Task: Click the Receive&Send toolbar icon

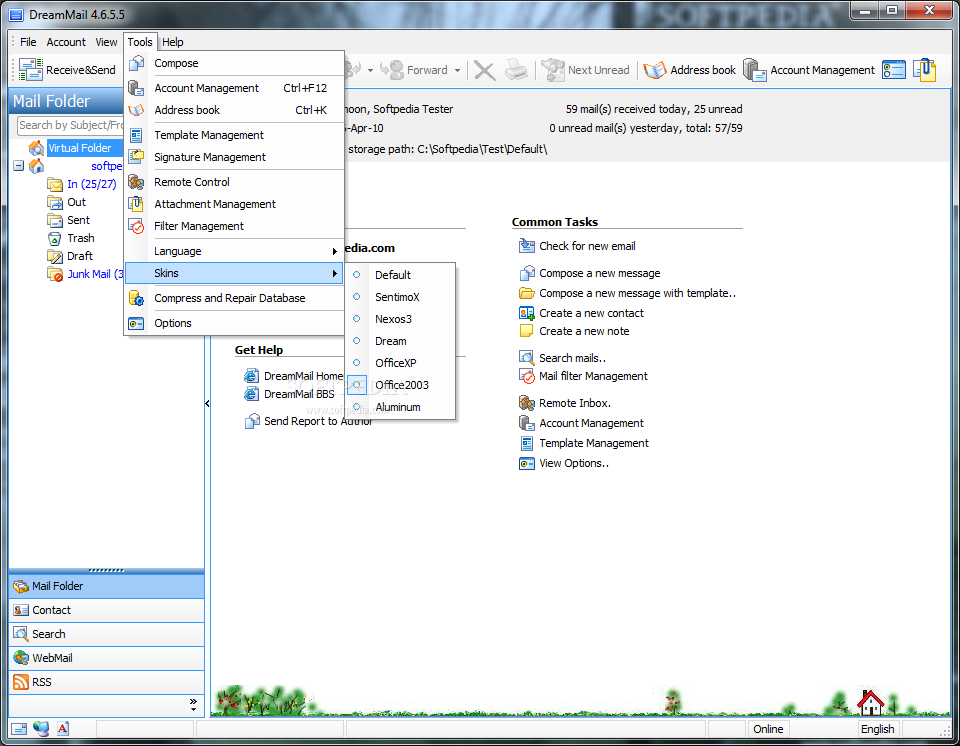Action: click(x=30, y=70)
